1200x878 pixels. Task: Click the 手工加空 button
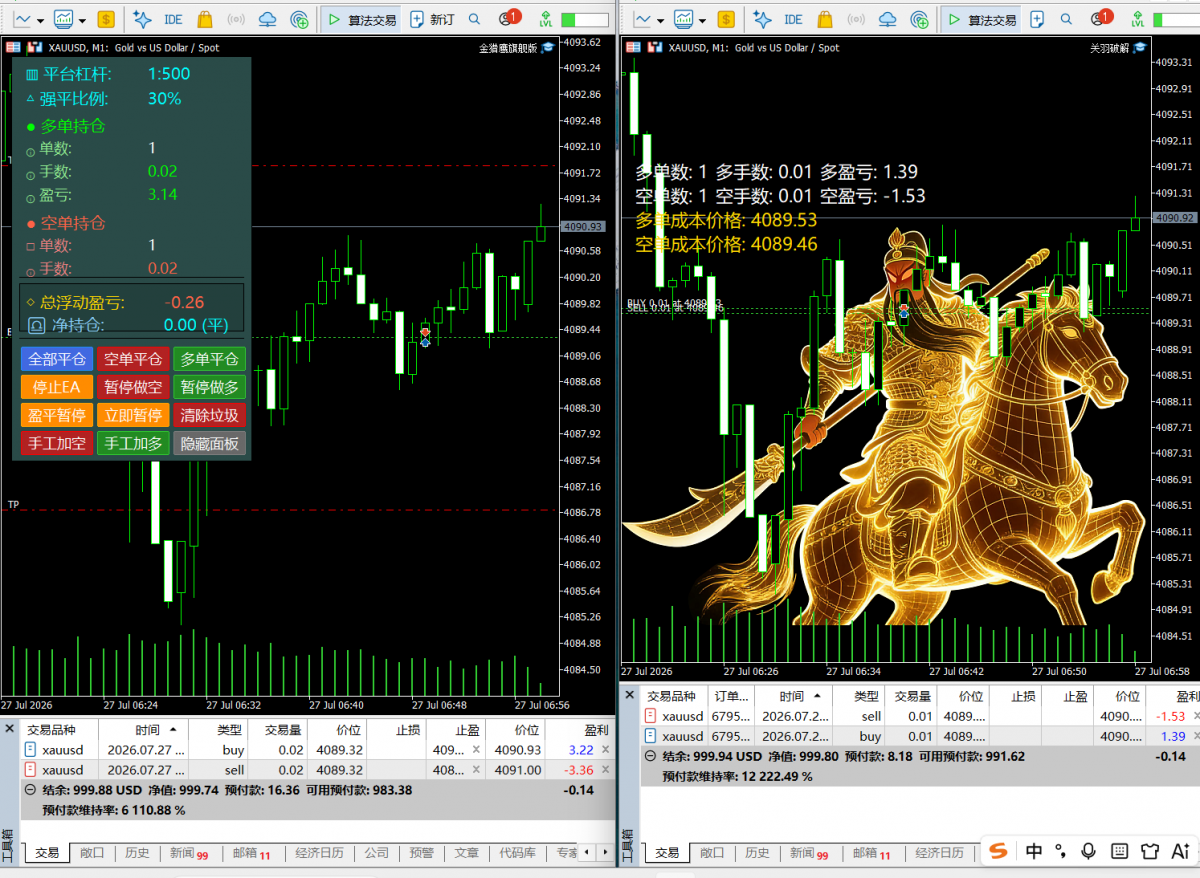pyautogui.click(x=57, y=443)
